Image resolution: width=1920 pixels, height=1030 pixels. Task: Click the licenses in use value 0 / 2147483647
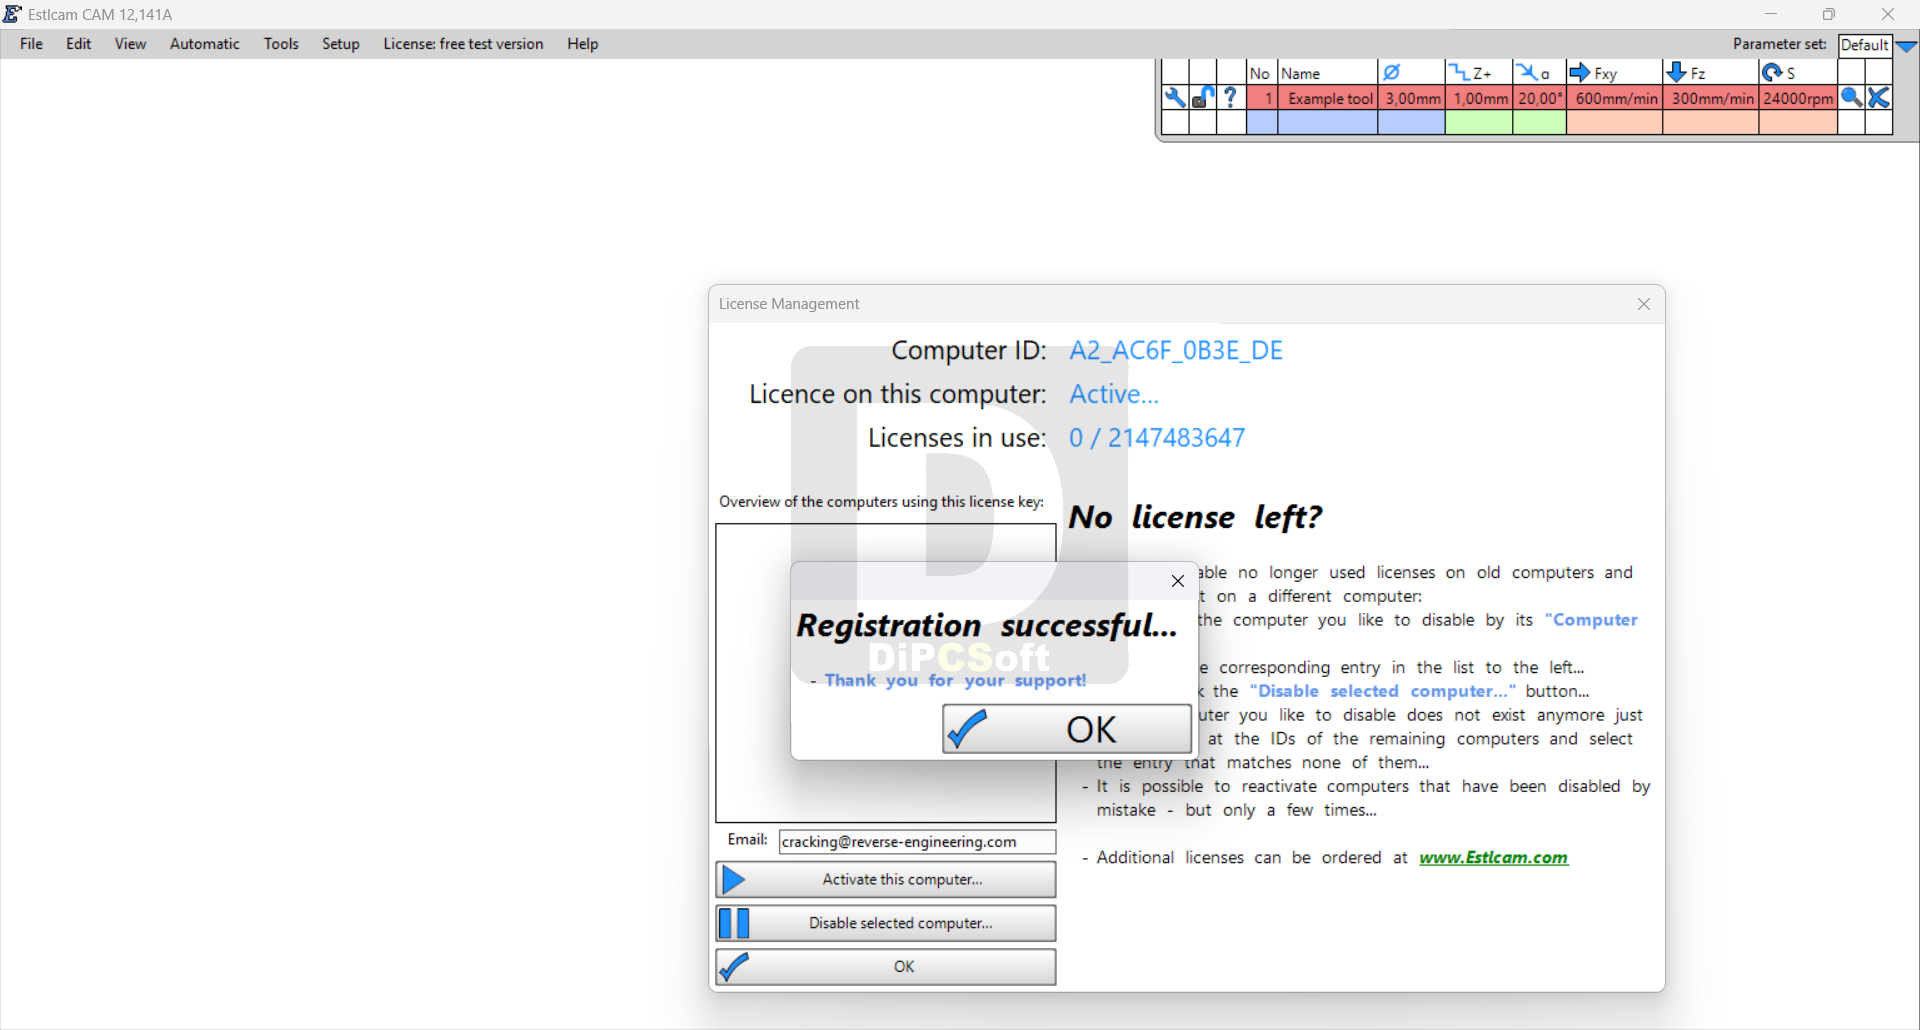1157,438
